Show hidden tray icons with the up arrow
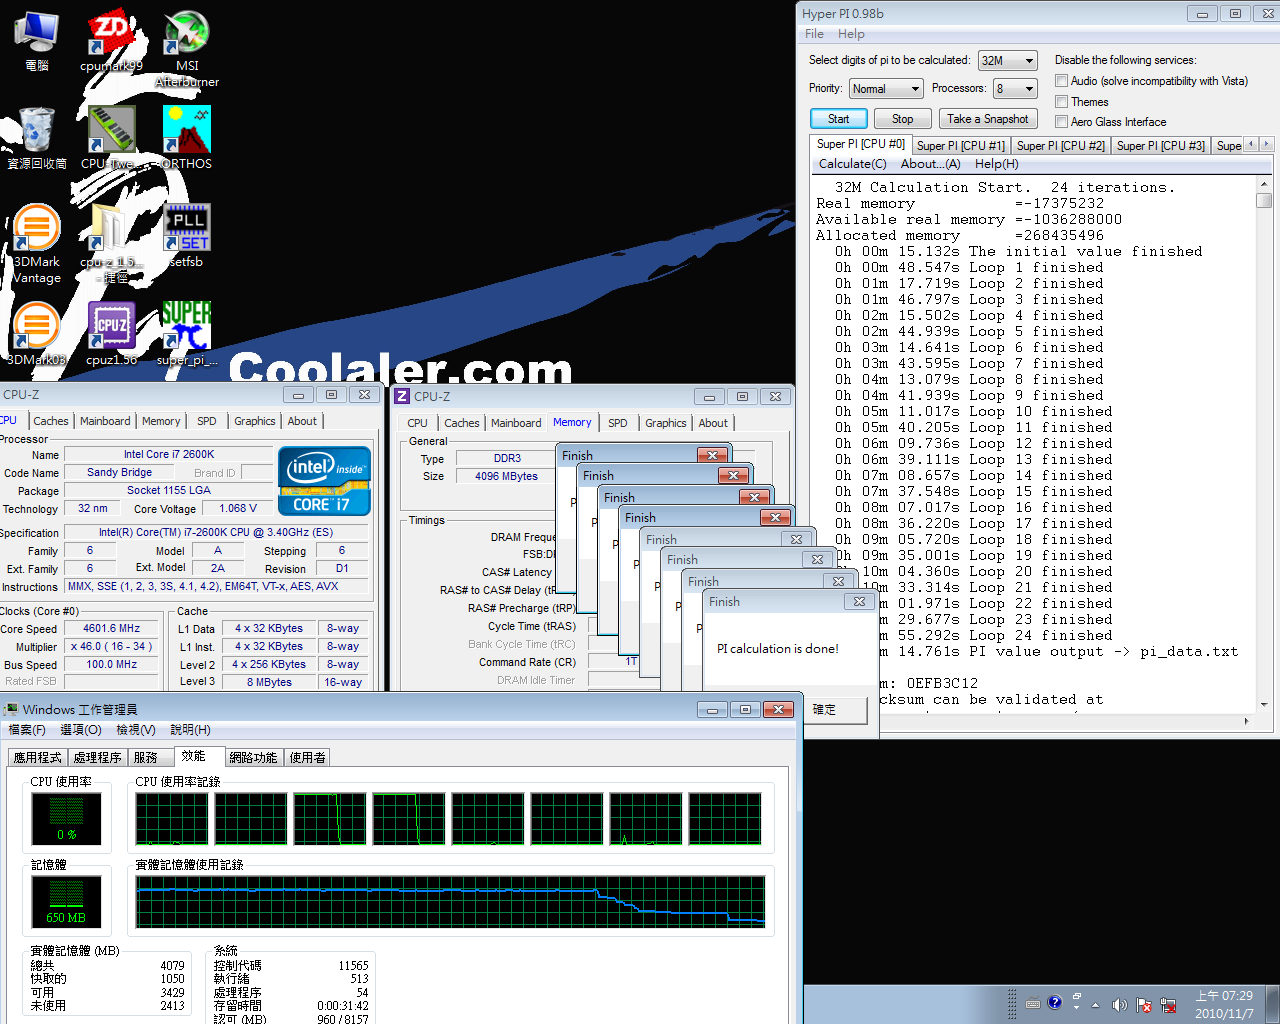 pyautogui.click(x=1095, y=1005)
